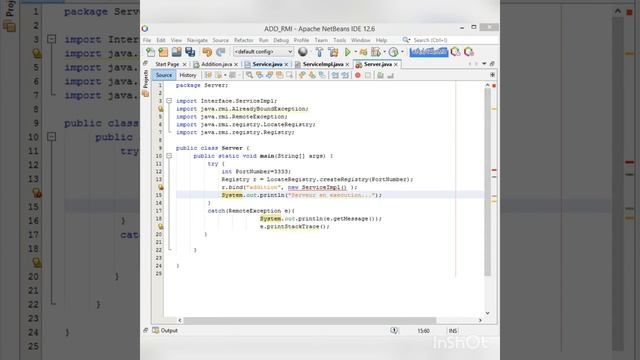The image size is (640, 360).
Task: Run the project with the green play icon
Action: pyautogui.click(x=348, y=52)
